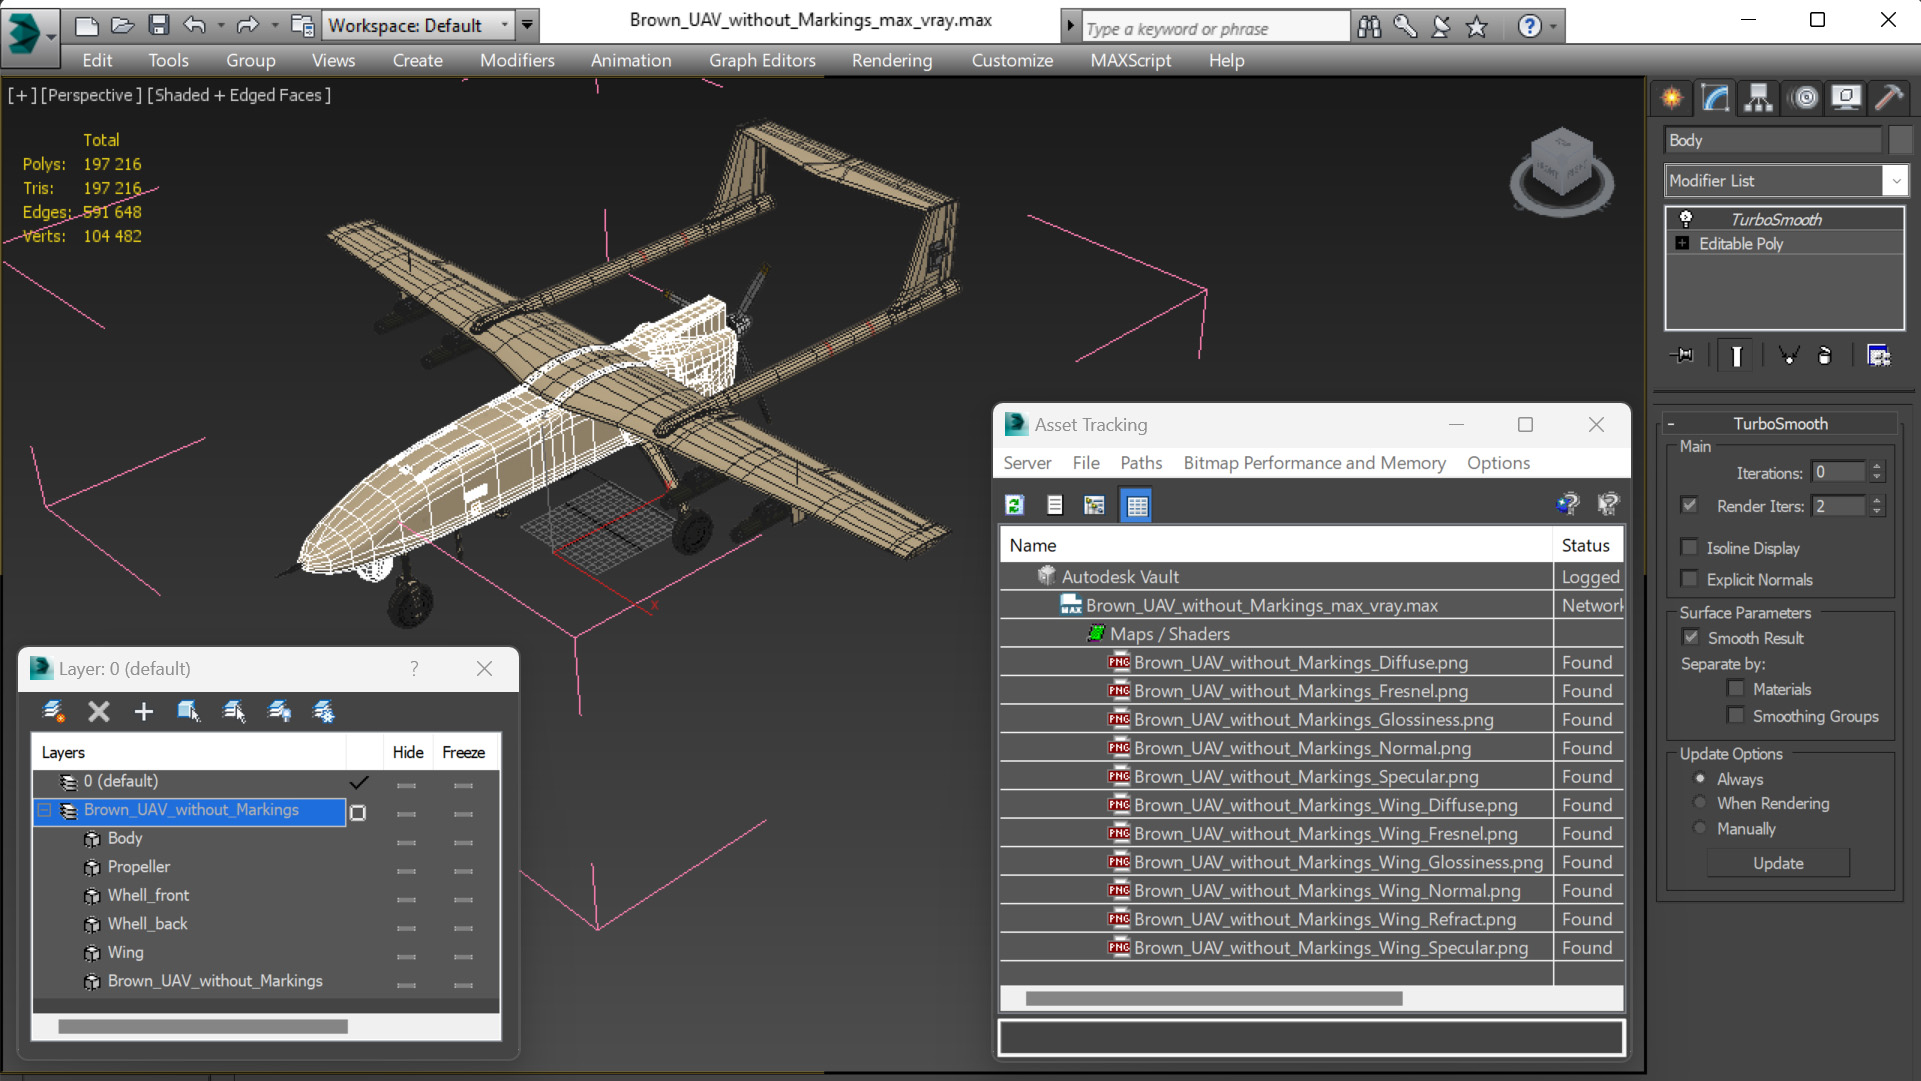This screenshot has height=1081, width=1921.
Task: Open the Modifiers menu
Action: [517, 60]
